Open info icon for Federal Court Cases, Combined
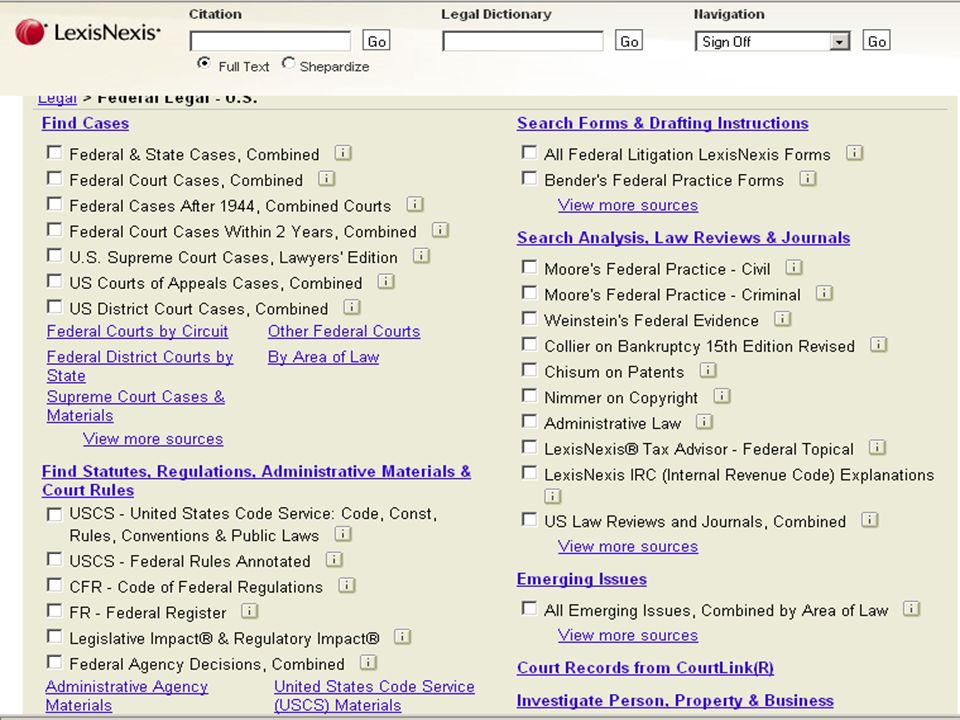 tap(326, 178)
